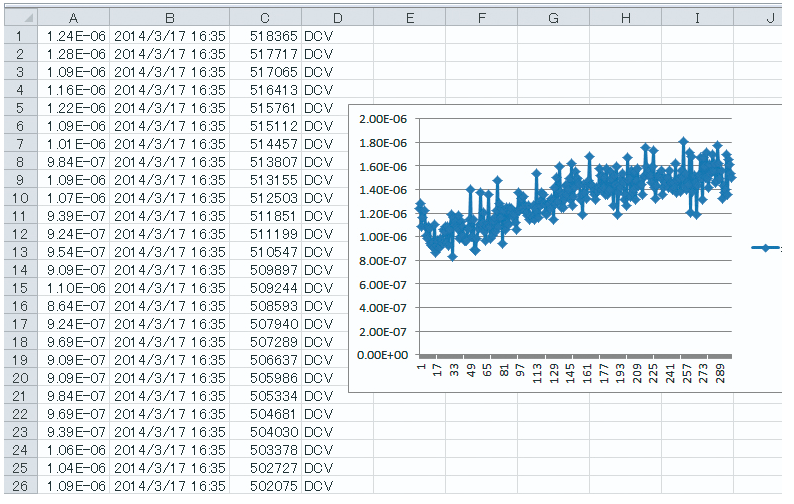The height and width of the screenshot is (504, 794).
Task: Select row 13 header
Action: click(20, 252)
